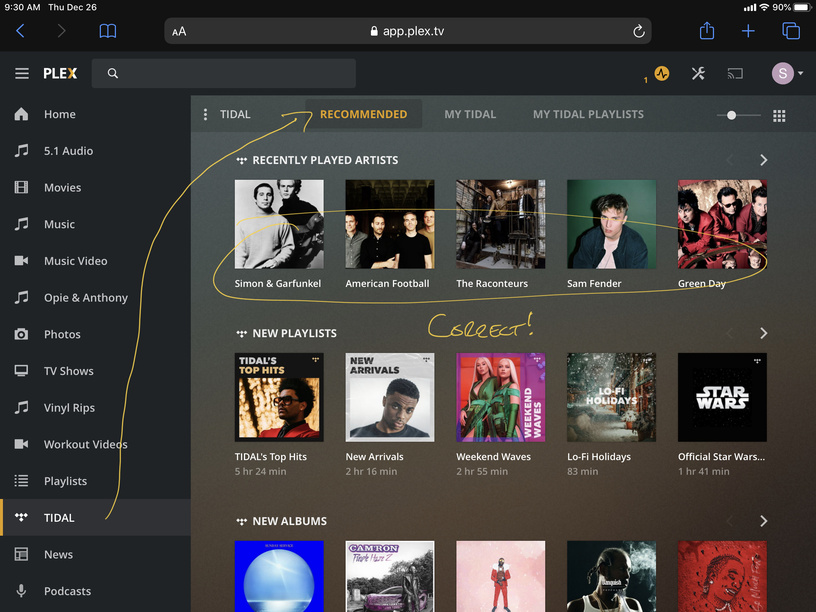Open News in the sidebar
Viewport: 816px width, 612px height.
95,554
